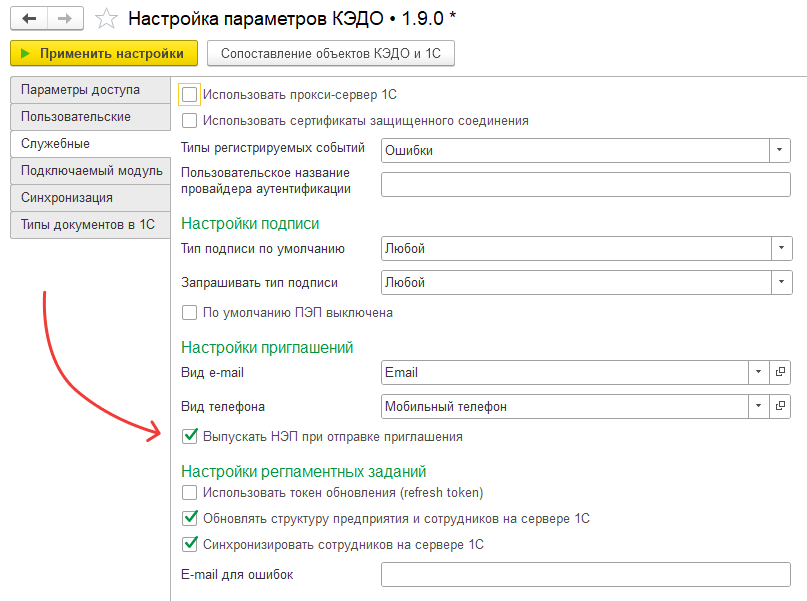Image resolution: width=807 pixels, height=601 pixels.
Task: Click Применить настройки button
Action: [x=104, y=53]
